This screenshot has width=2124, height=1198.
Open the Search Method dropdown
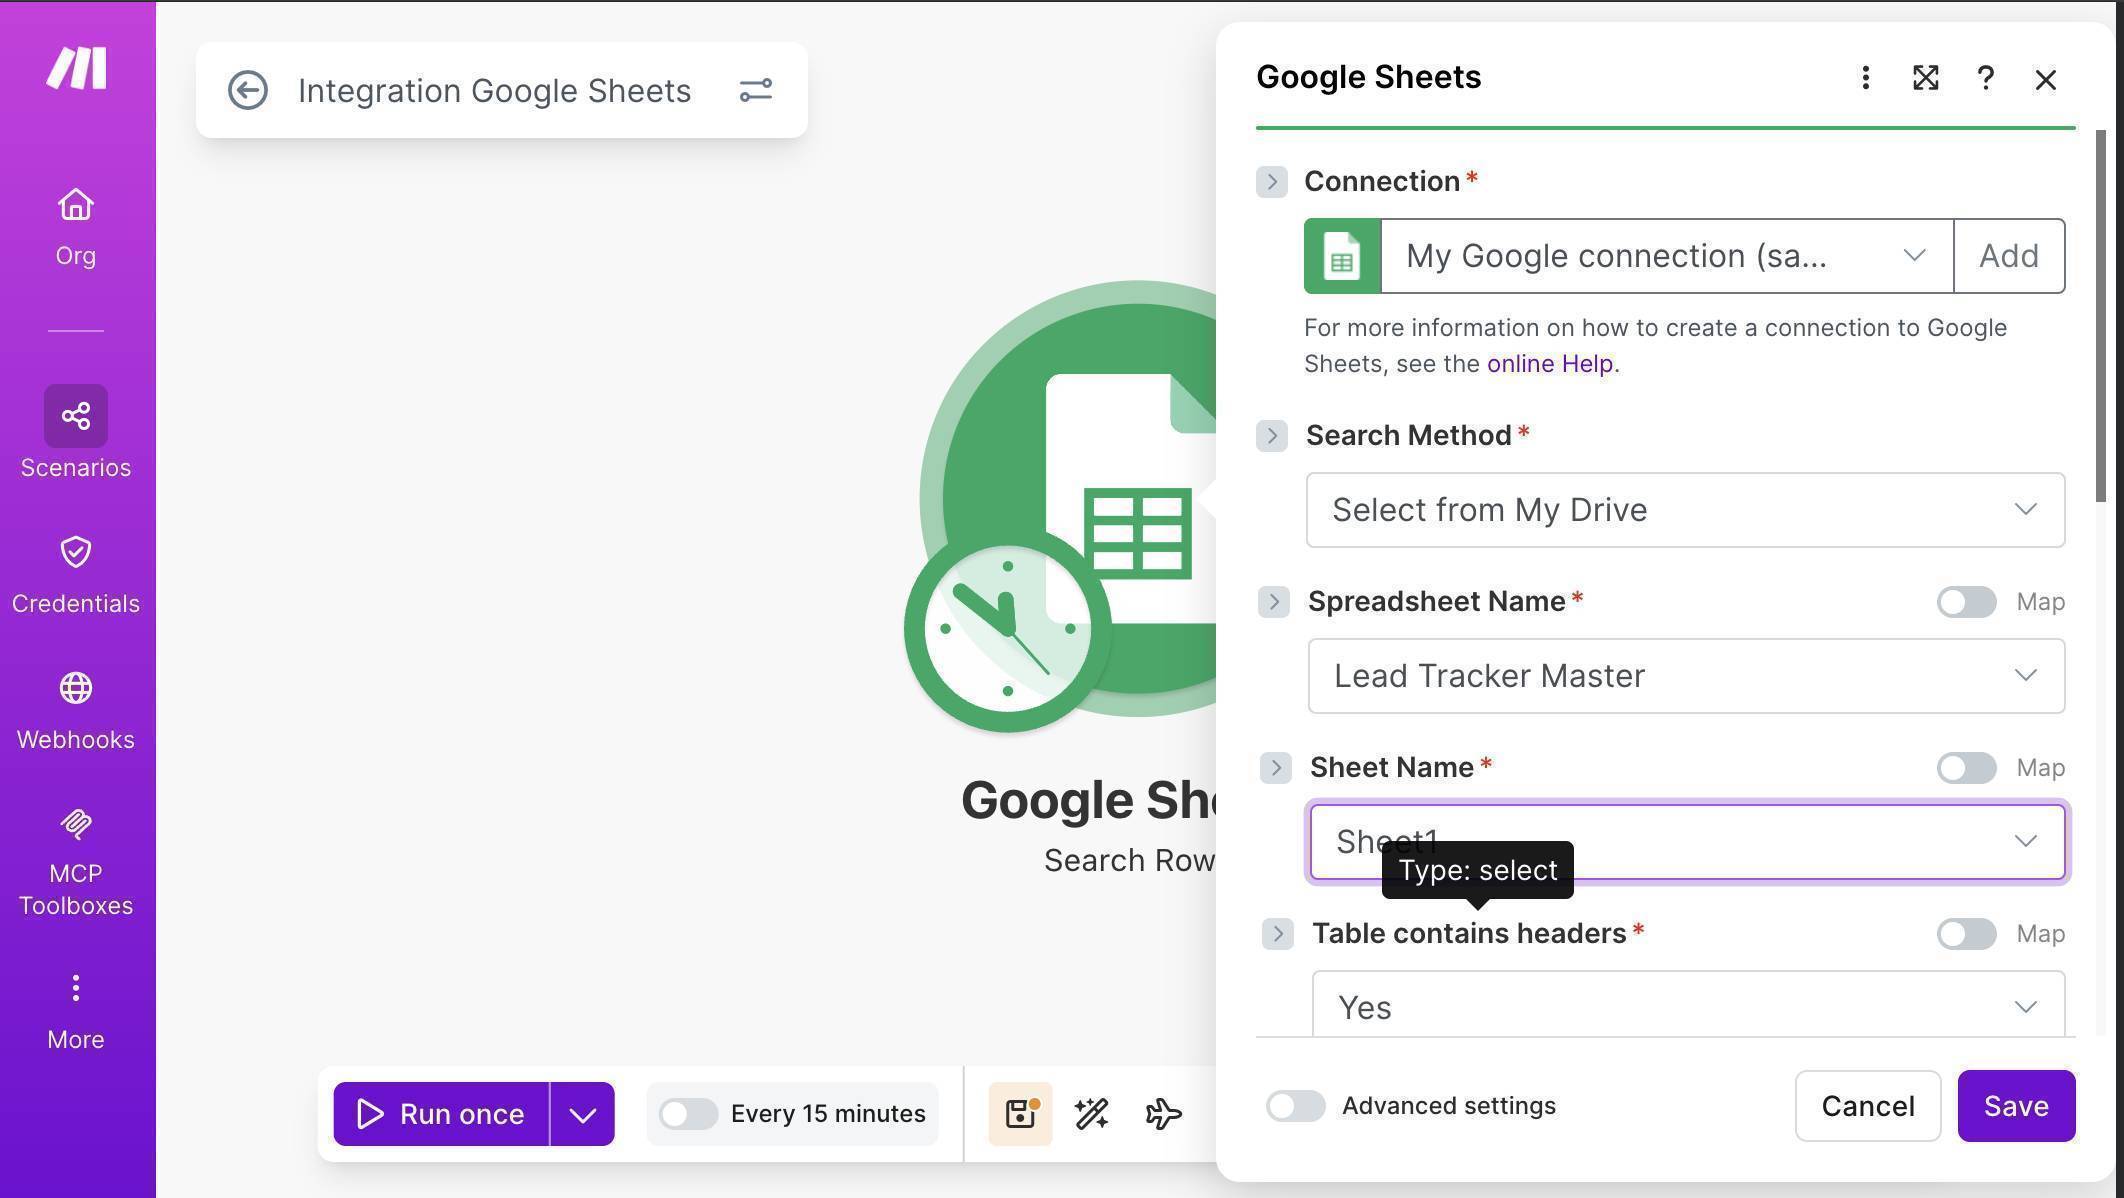coord(1685,510)
